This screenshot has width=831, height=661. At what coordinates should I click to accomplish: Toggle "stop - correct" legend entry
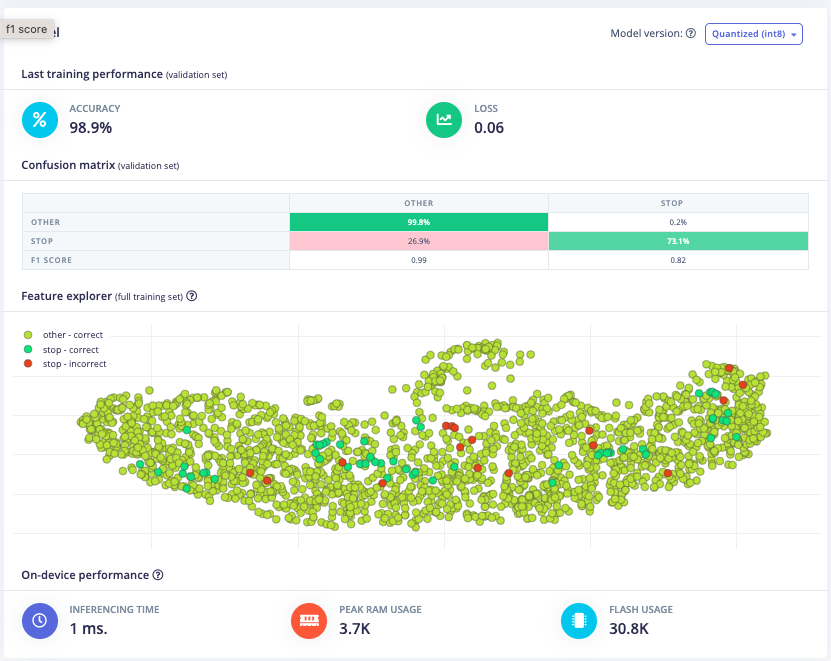click(64, 350)
